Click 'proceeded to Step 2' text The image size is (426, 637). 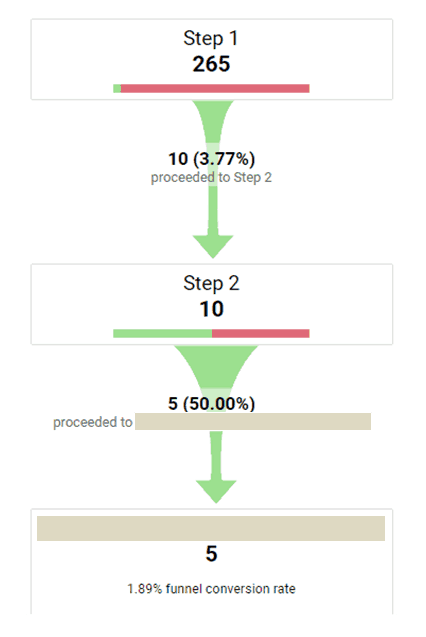coord(211,178)
